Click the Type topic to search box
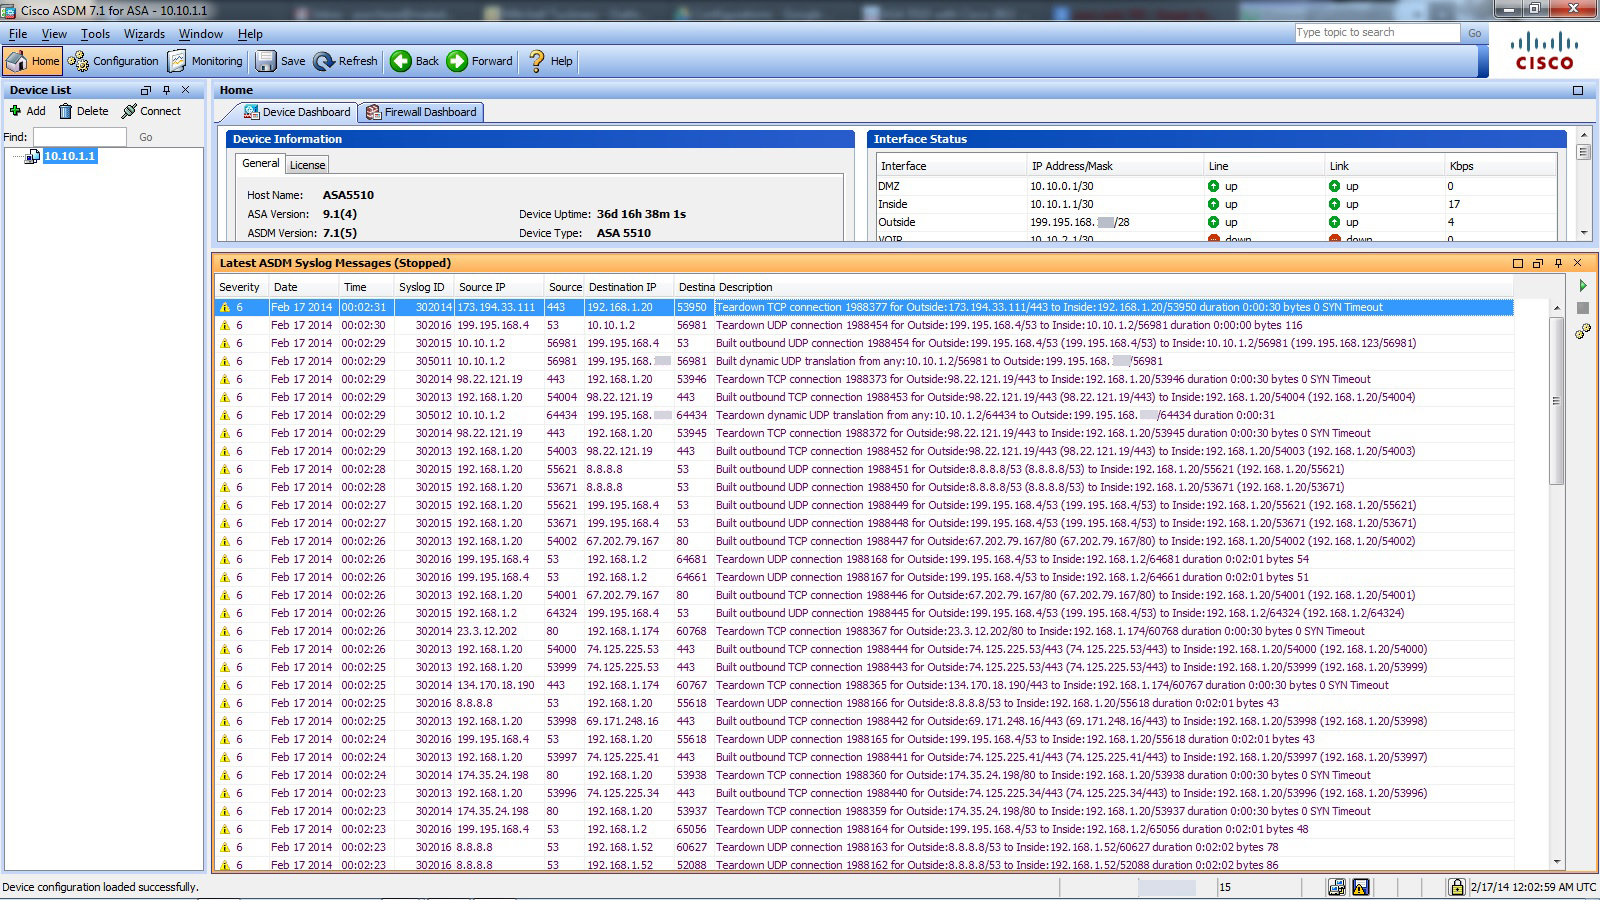The image size is (1600, 900). [1377, 32]
